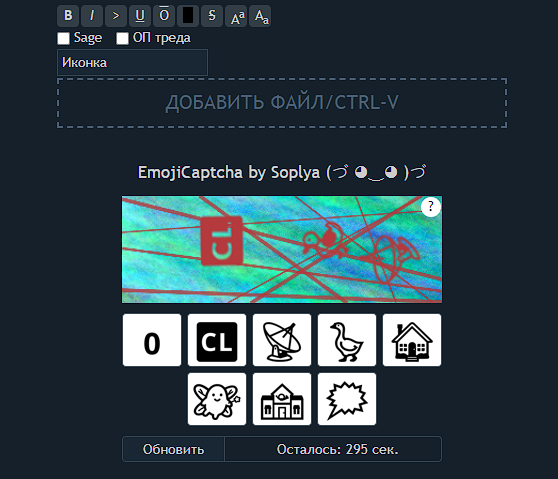Select the satellite dish emoji tile
Screen dimensions: 558x479
point(282,340)
